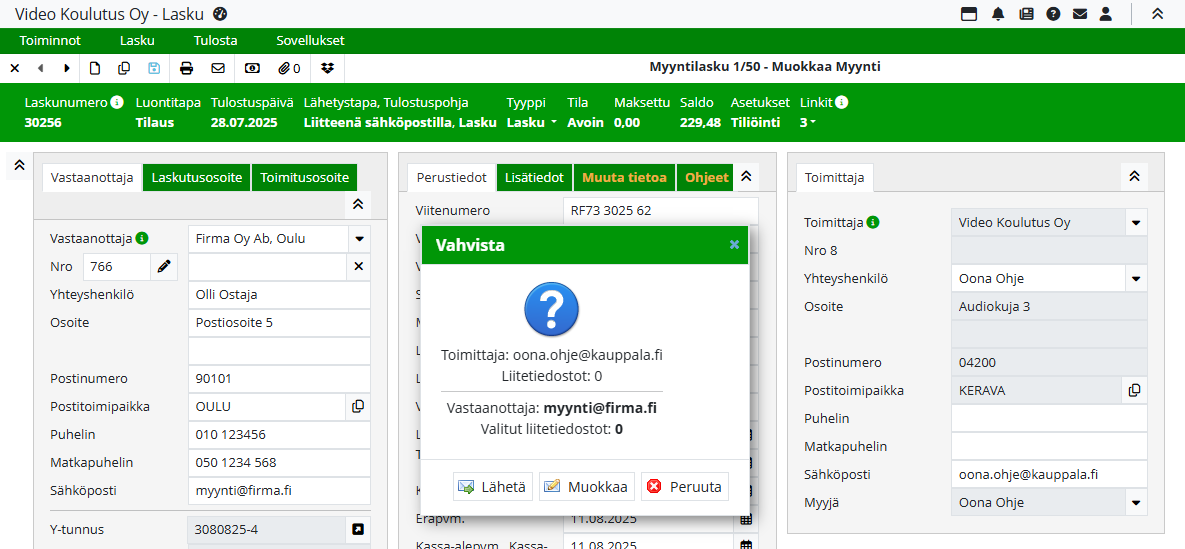1185x549 pixels.
Task: Go to the next invoice with right arrow
Action: tap(67, 68)
